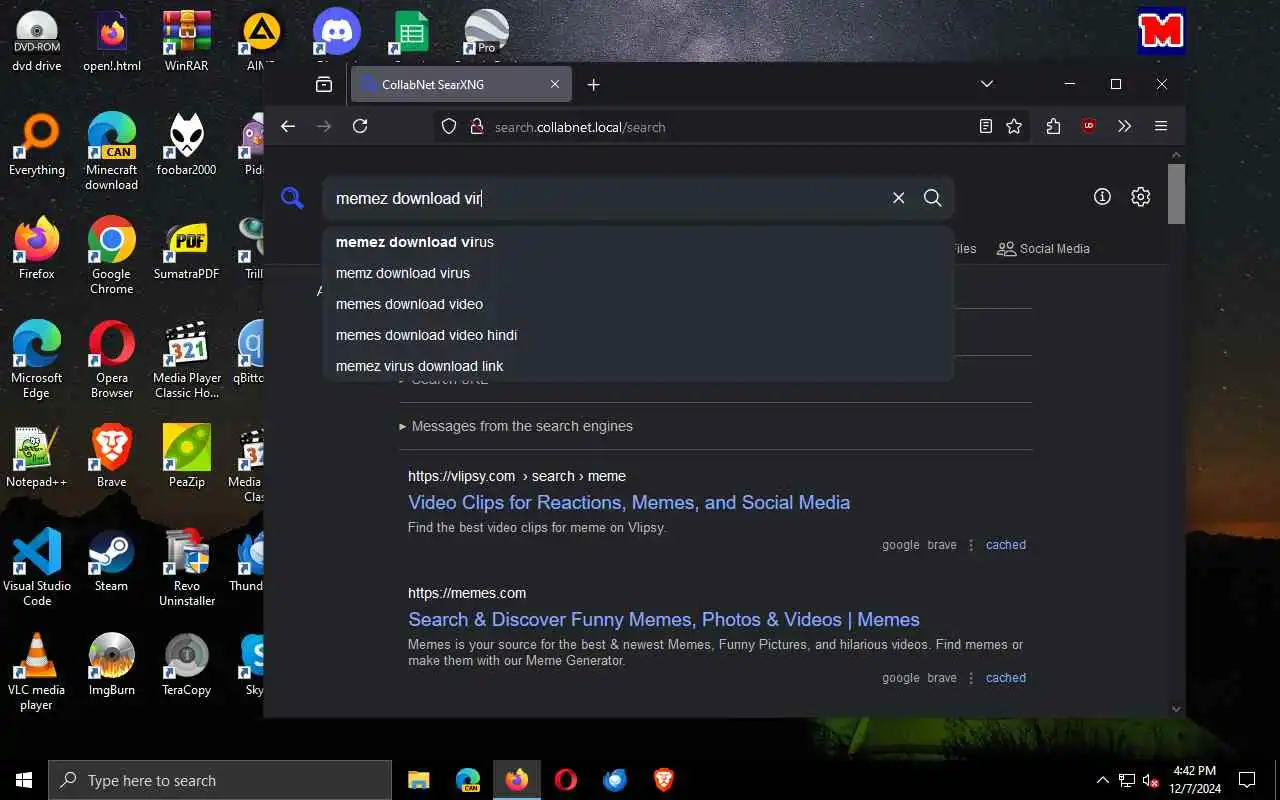Select Revo Uninstaller desktop icon
Viewport: 1280px width, 800px height.
(186, 568)
